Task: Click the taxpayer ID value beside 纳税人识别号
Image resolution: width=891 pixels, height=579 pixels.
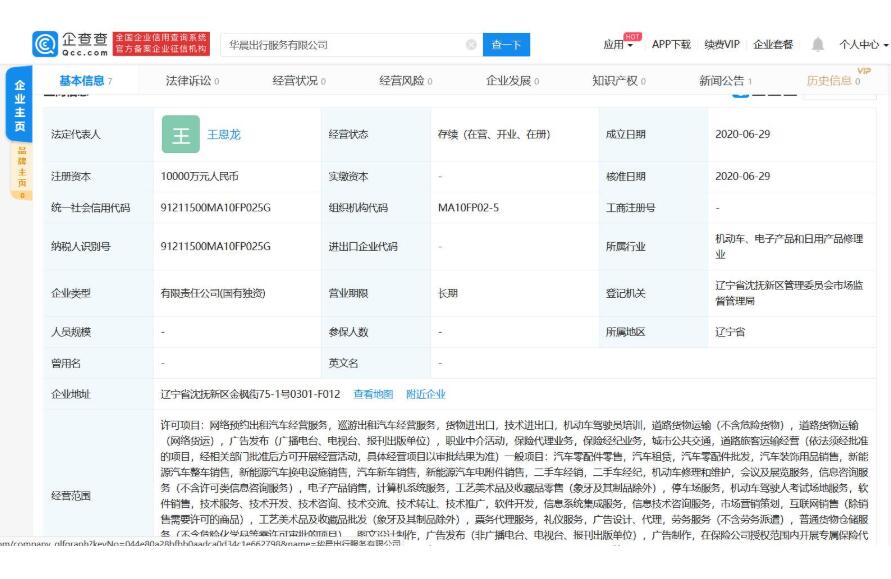Action: tap(215, 247)
